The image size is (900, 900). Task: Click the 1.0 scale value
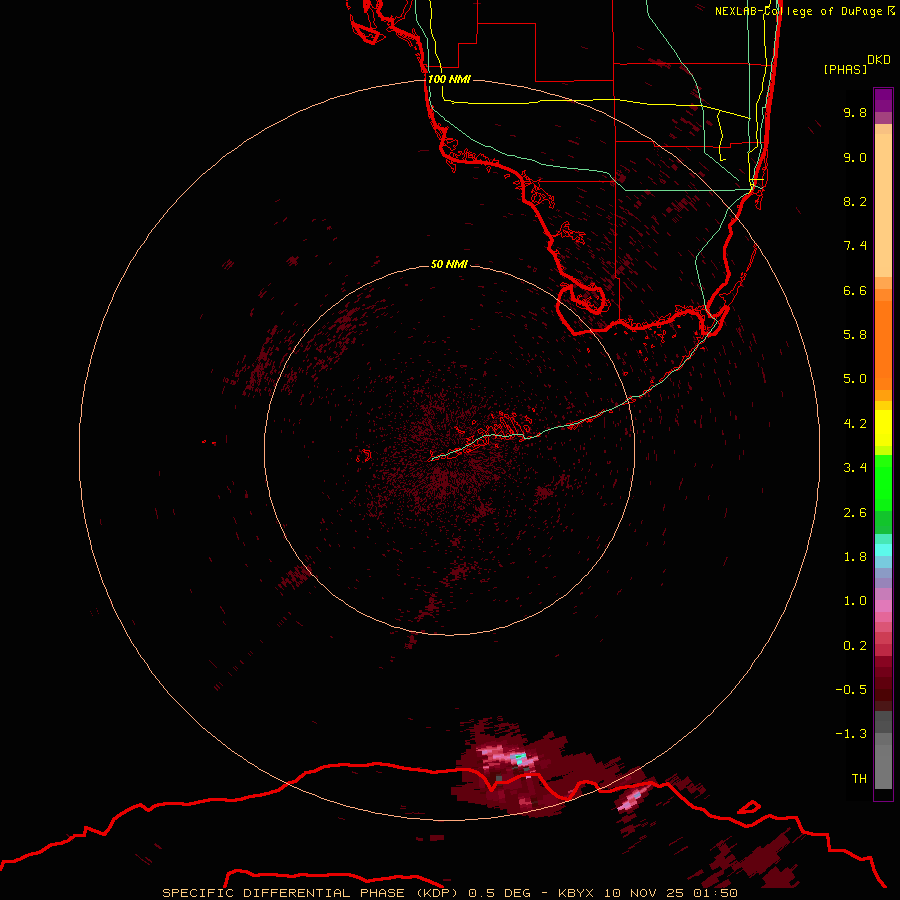(x=855, y=601)
